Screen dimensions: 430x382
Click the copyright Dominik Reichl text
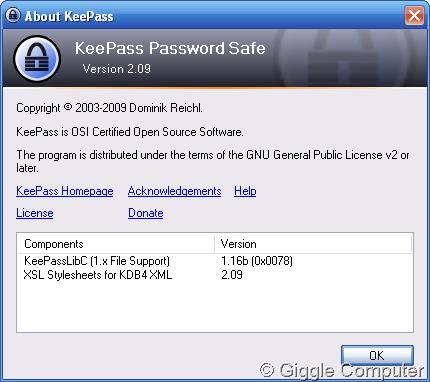tap(109, 108)
